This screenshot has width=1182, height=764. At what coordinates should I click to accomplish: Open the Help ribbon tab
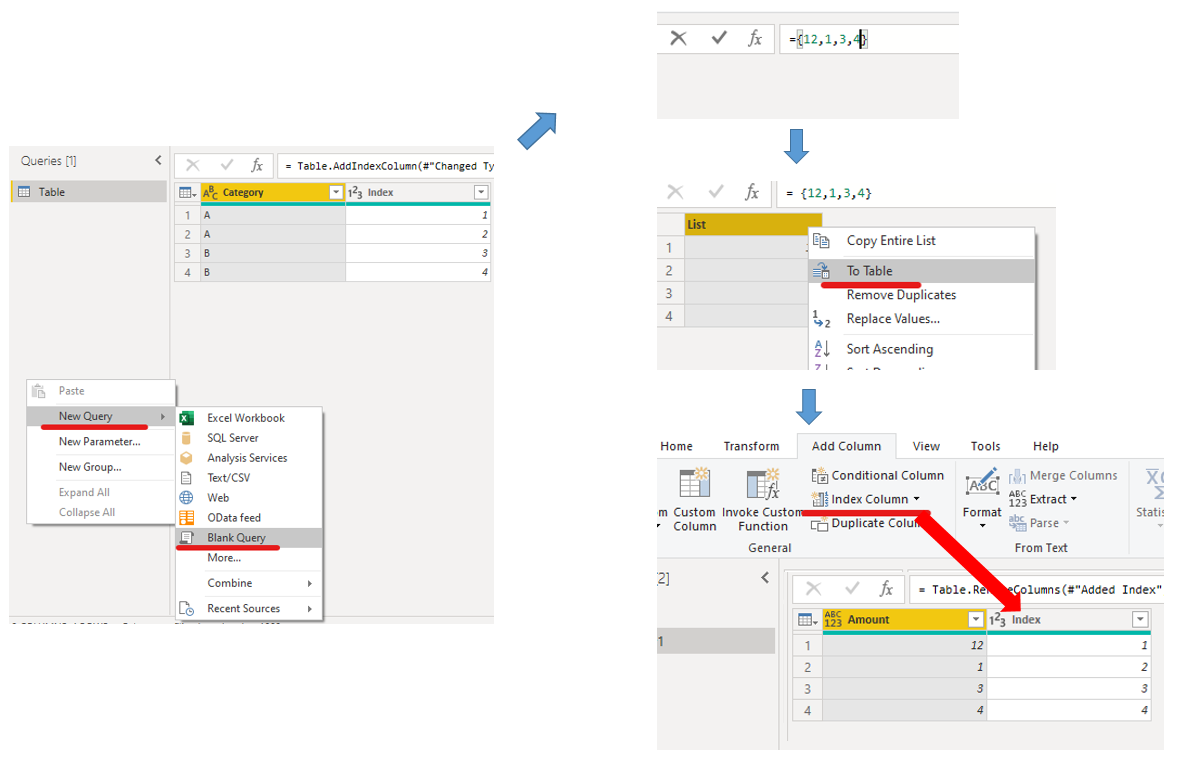click(1046, 446)
